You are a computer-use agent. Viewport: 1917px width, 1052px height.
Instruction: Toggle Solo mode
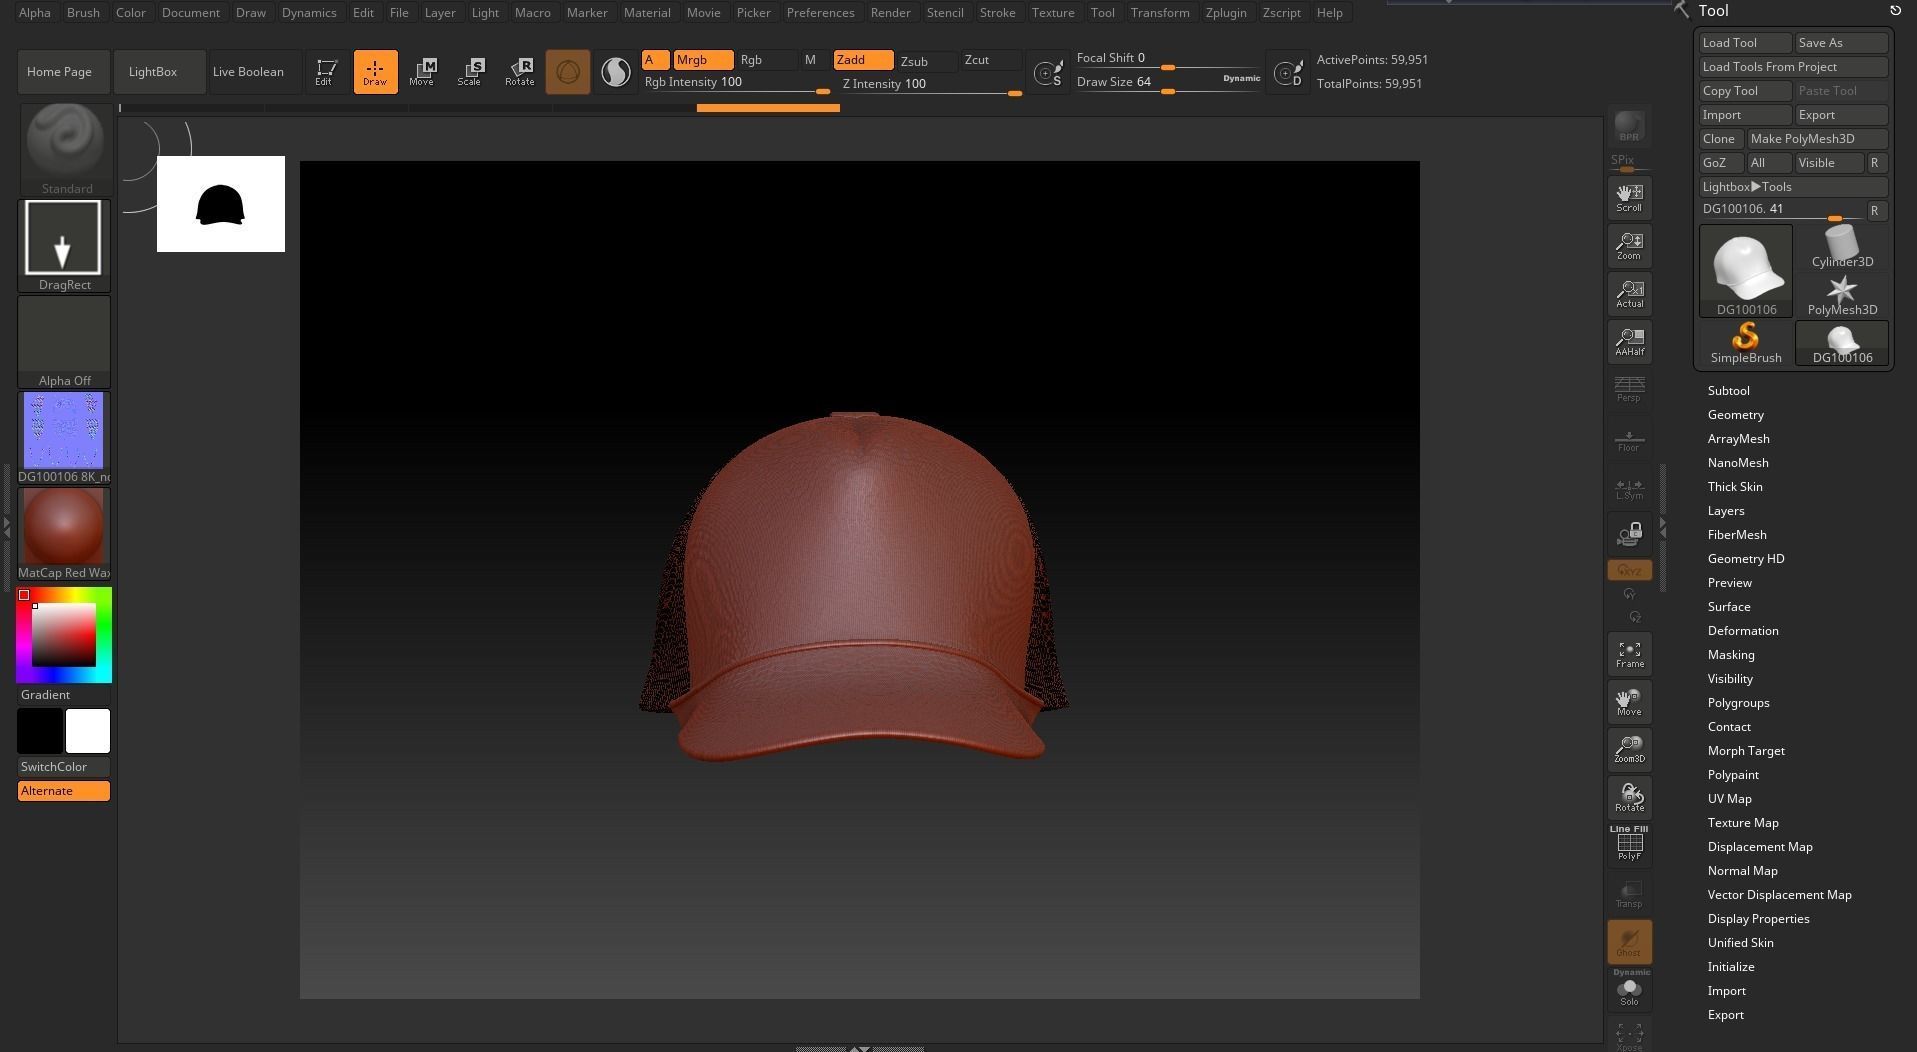click(1629, 990)
